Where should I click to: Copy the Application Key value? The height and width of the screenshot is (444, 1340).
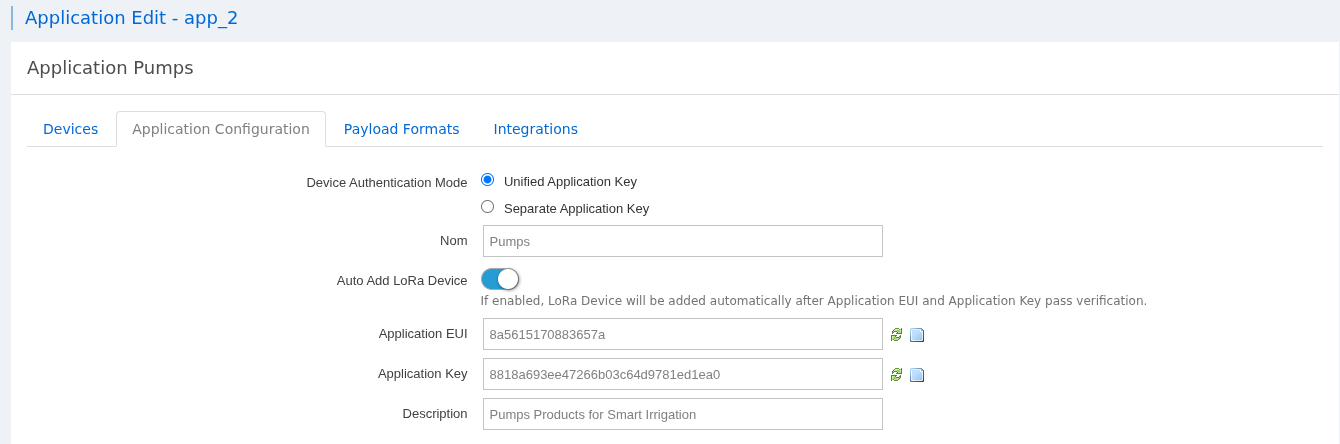pyautogui.click(x=917, y=375)
